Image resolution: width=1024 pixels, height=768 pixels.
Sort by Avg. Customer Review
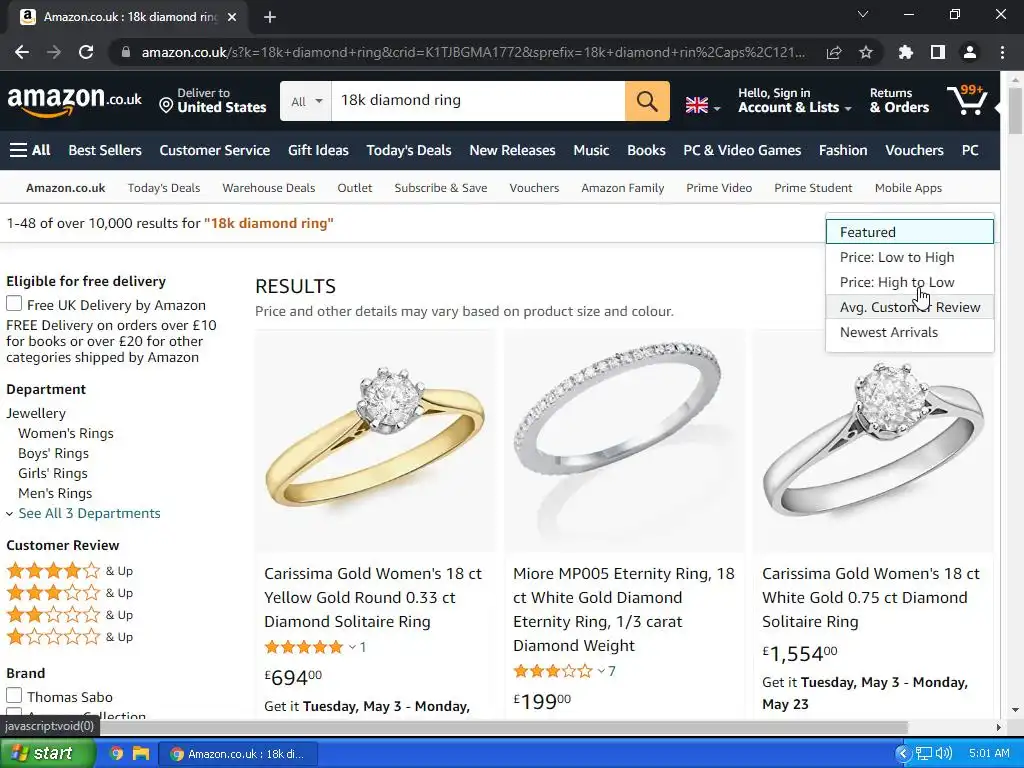[x=910, y=307]
